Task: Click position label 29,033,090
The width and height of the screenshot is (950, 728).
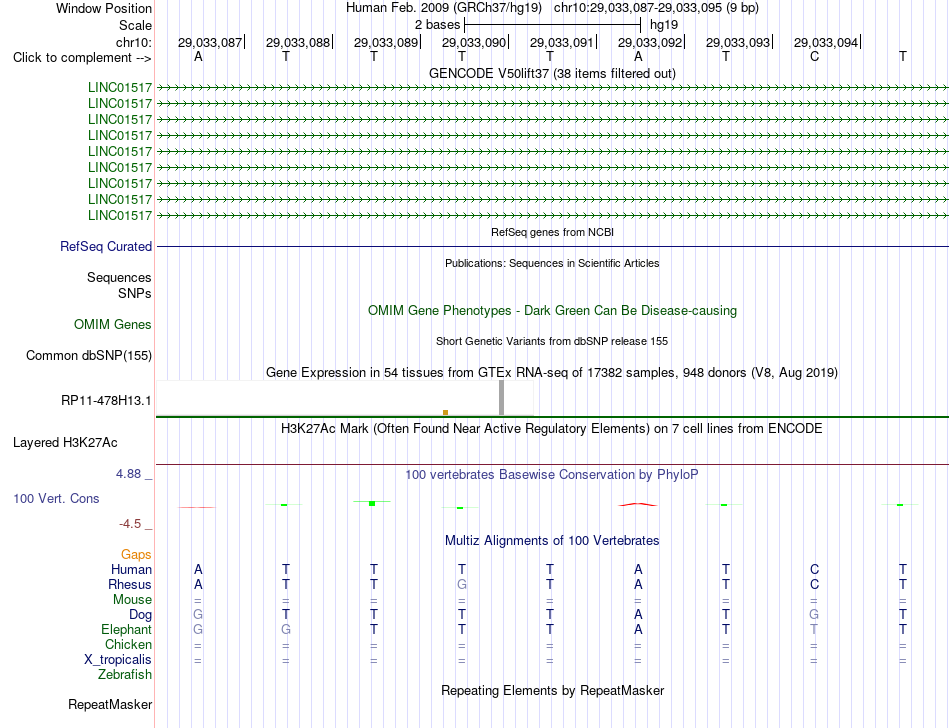Action: tap(474, 42)
